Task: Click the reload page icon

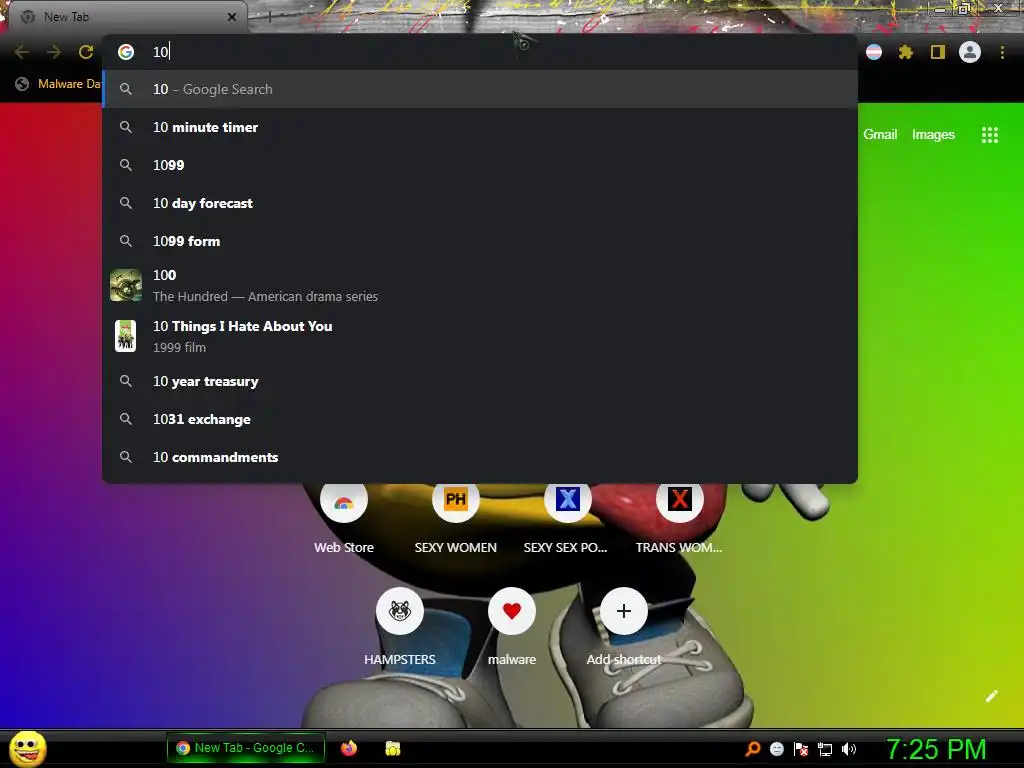Action: (x=86, y=52)
